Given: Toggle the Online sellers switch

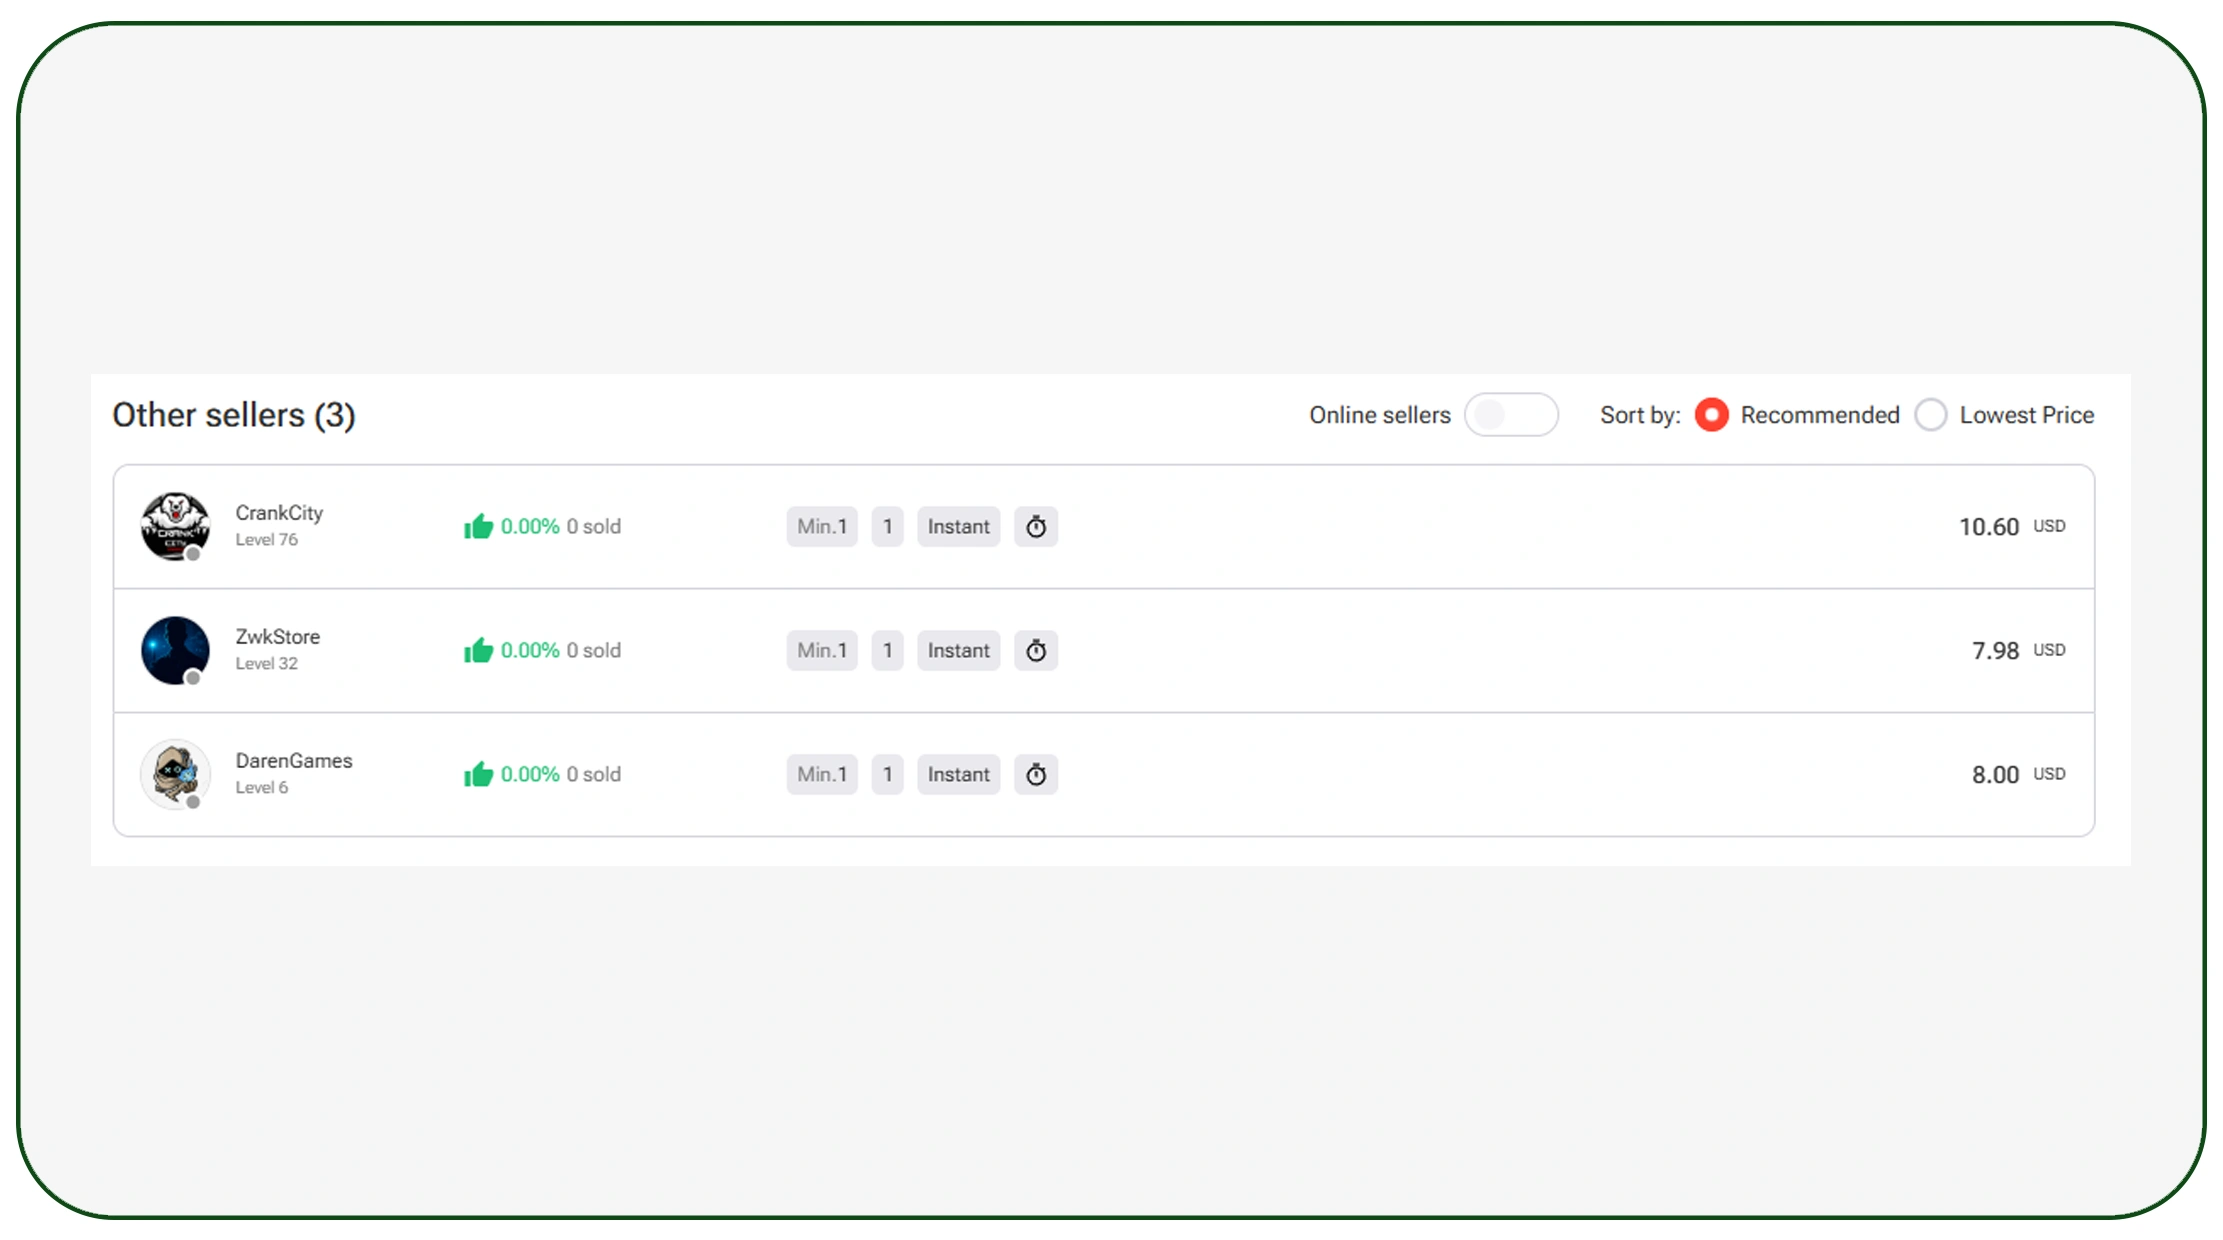Looking at the screenshot, I should (1510, 415).
